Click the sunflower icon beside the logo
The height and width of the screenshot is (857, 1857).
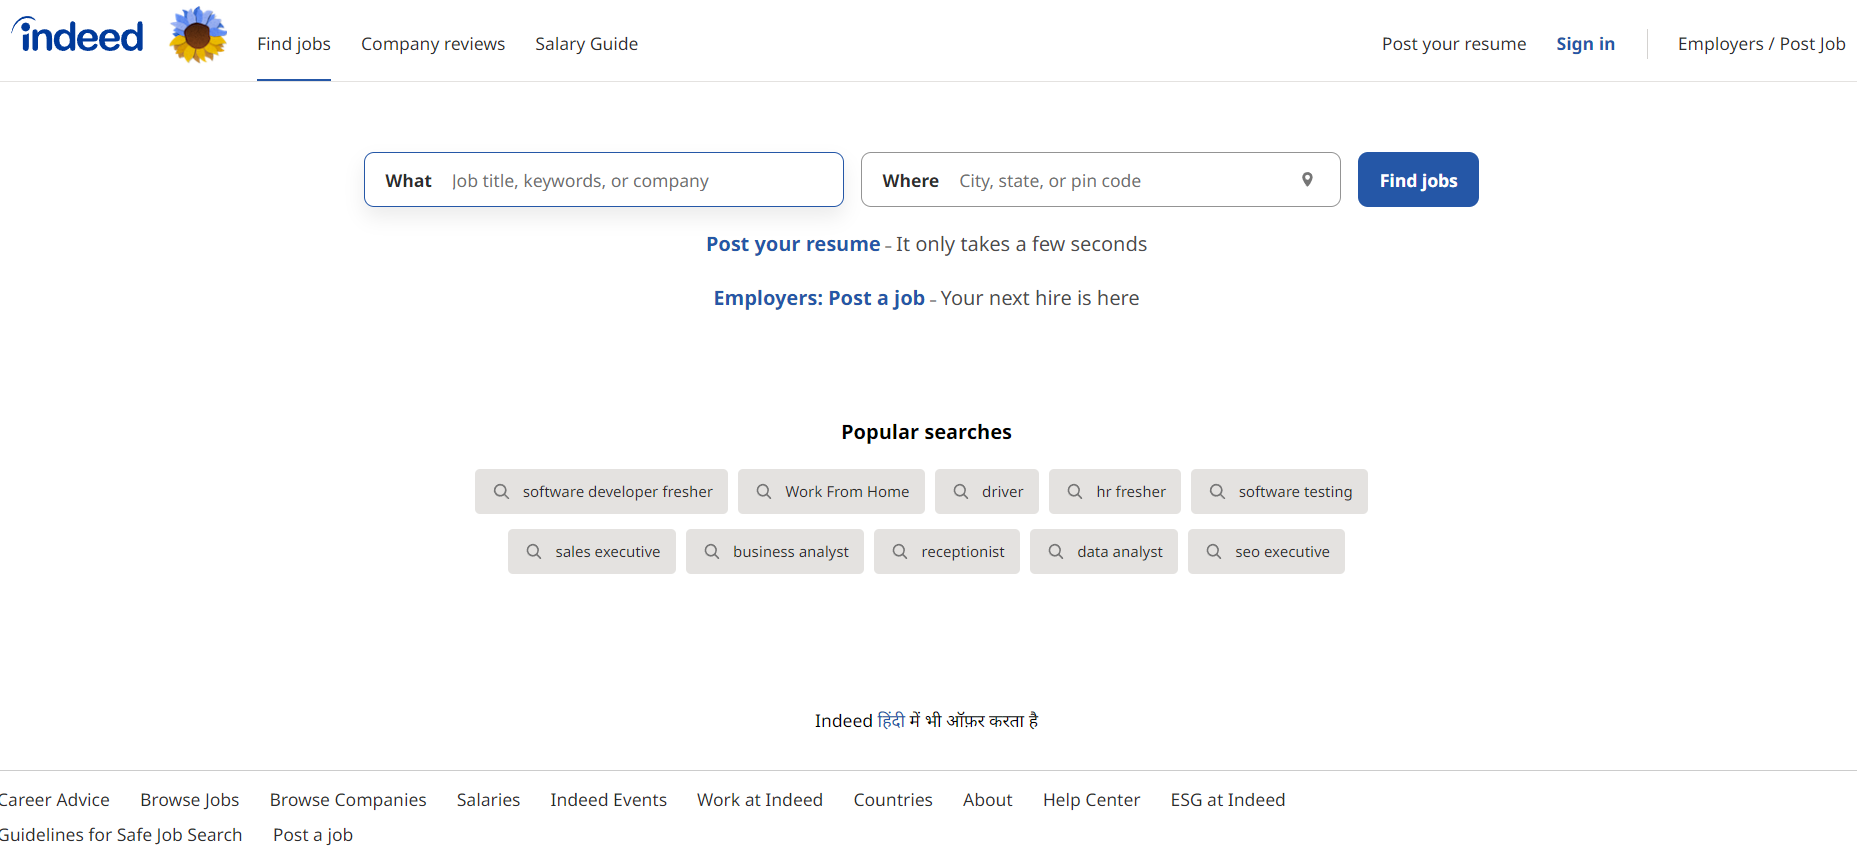tap(198, 35)
